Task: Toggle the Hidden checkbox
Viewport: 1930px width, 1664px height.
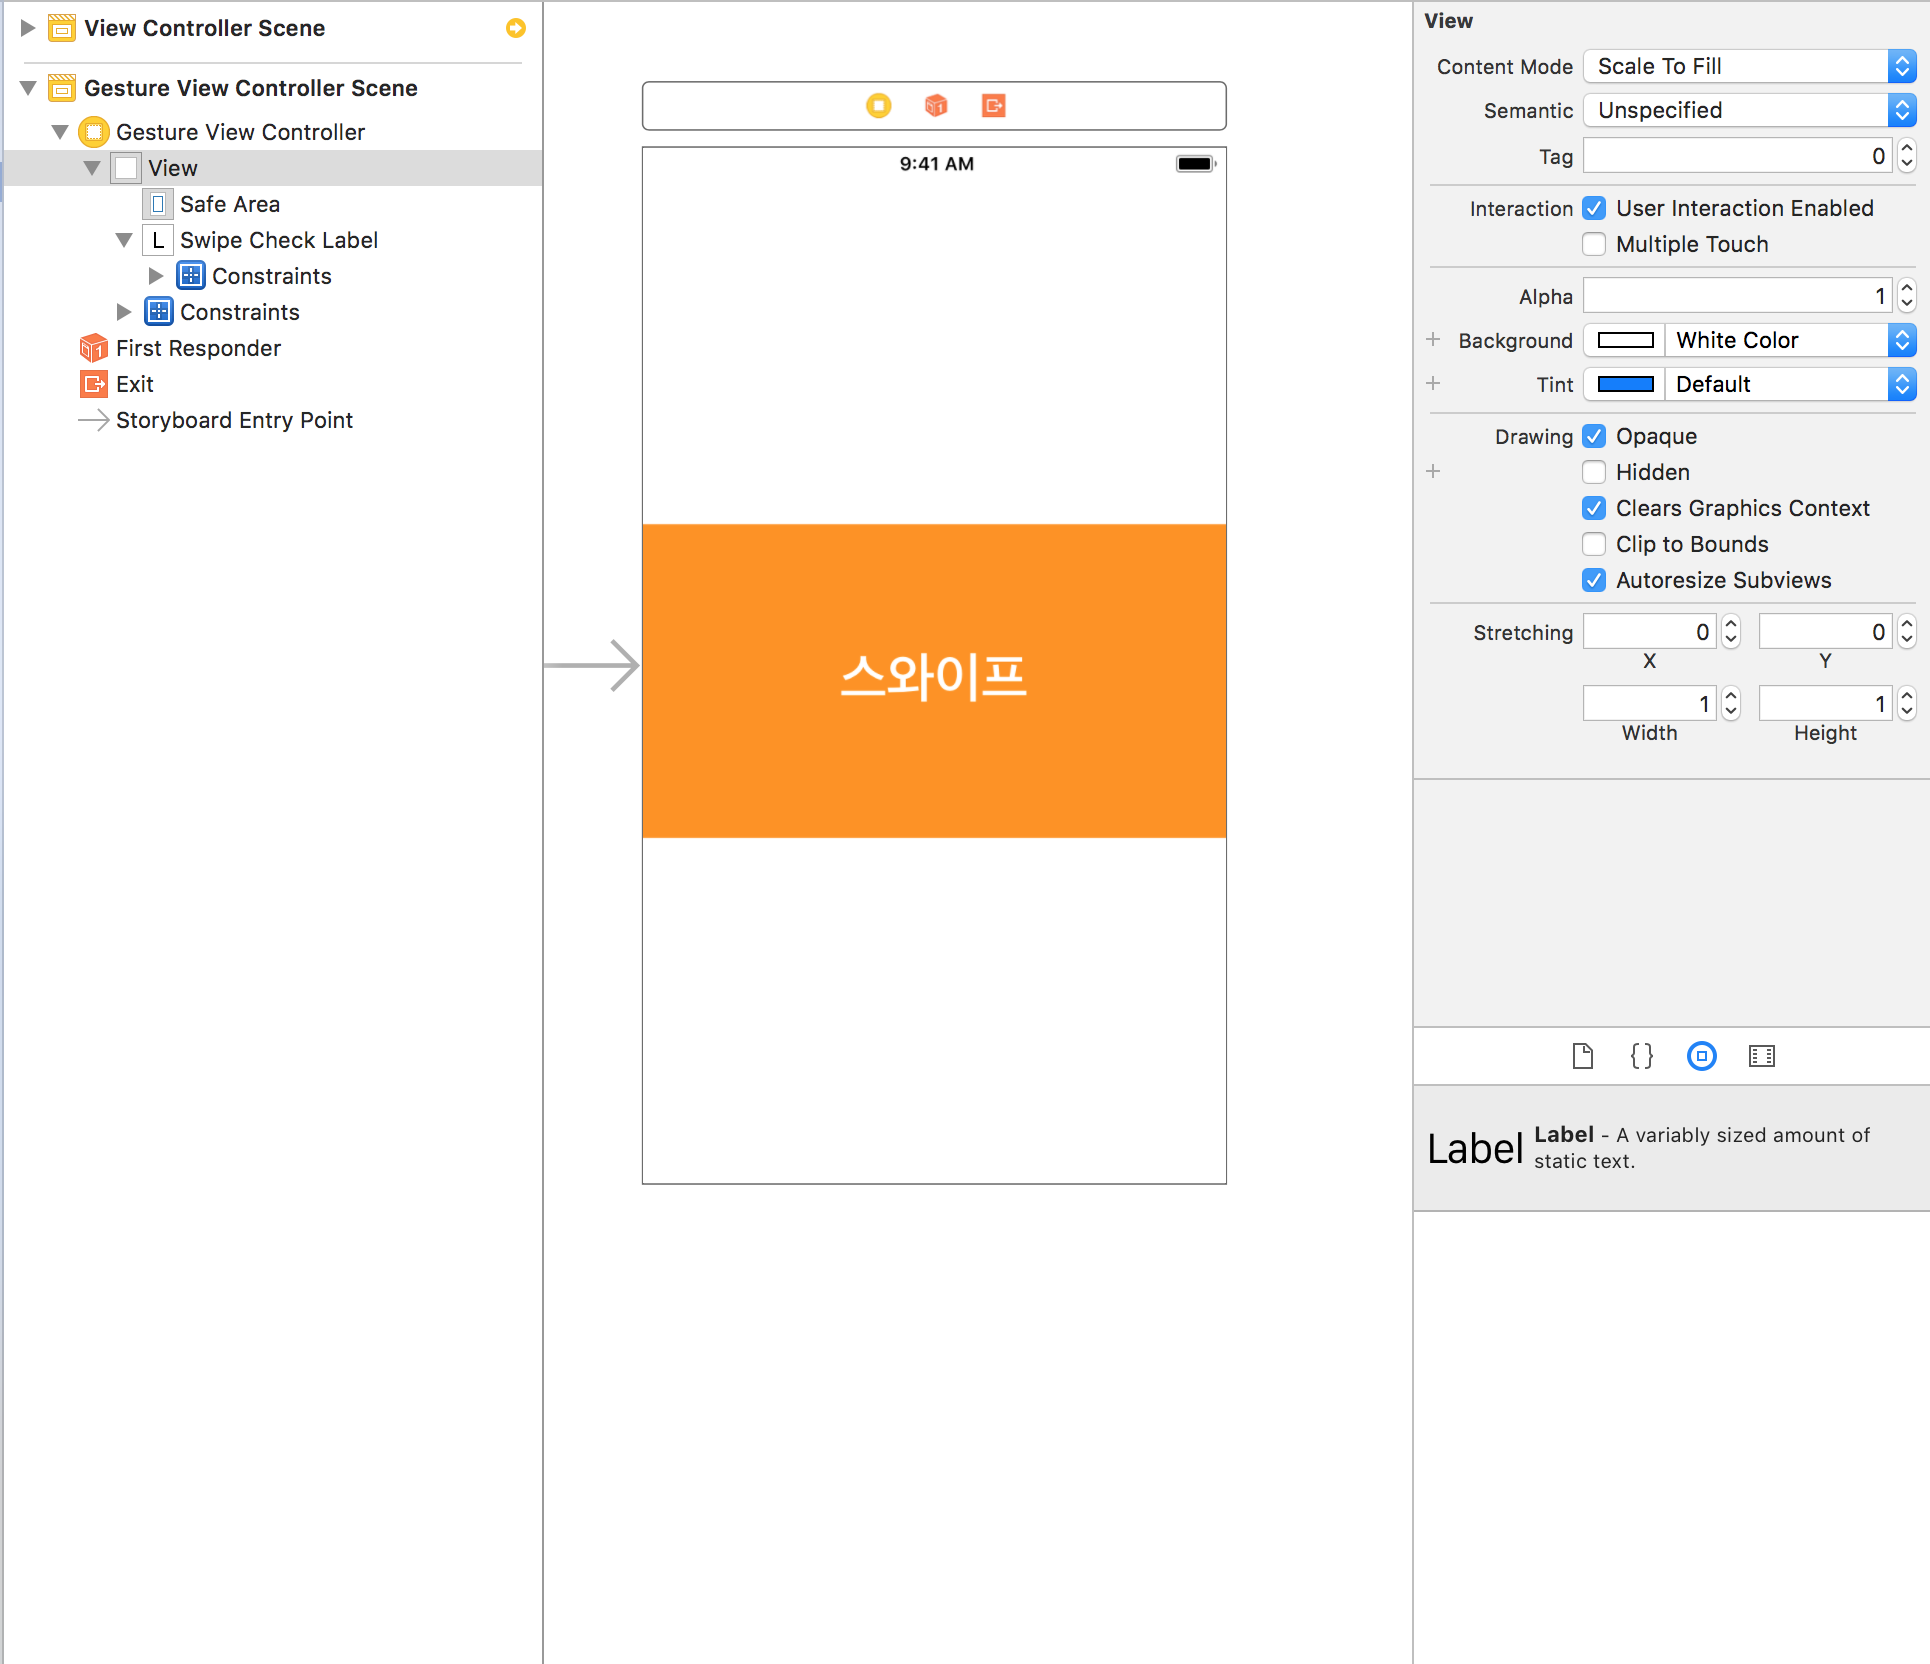Action: 1594,472
